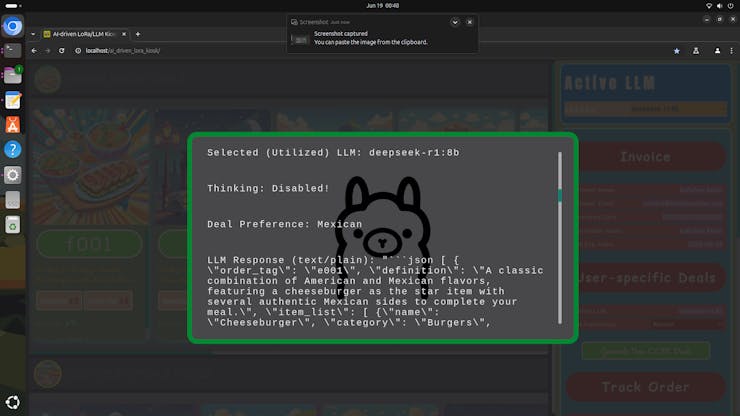Image resolution: width=740 pixels, height=416 pixels.
Task: Click the "LLM Response (text/plain)" text
Action: pyautogui.click(x=291, y=260)
